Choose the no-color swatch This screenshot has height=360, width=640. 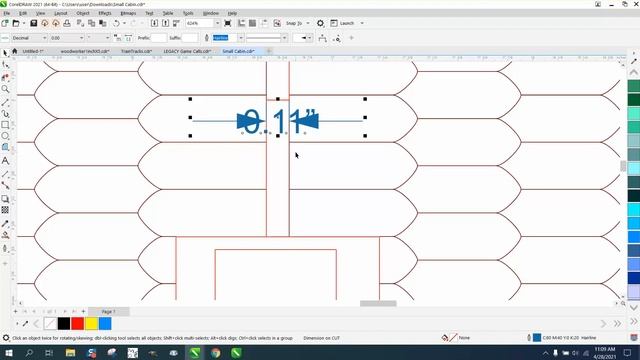(50, 324)
